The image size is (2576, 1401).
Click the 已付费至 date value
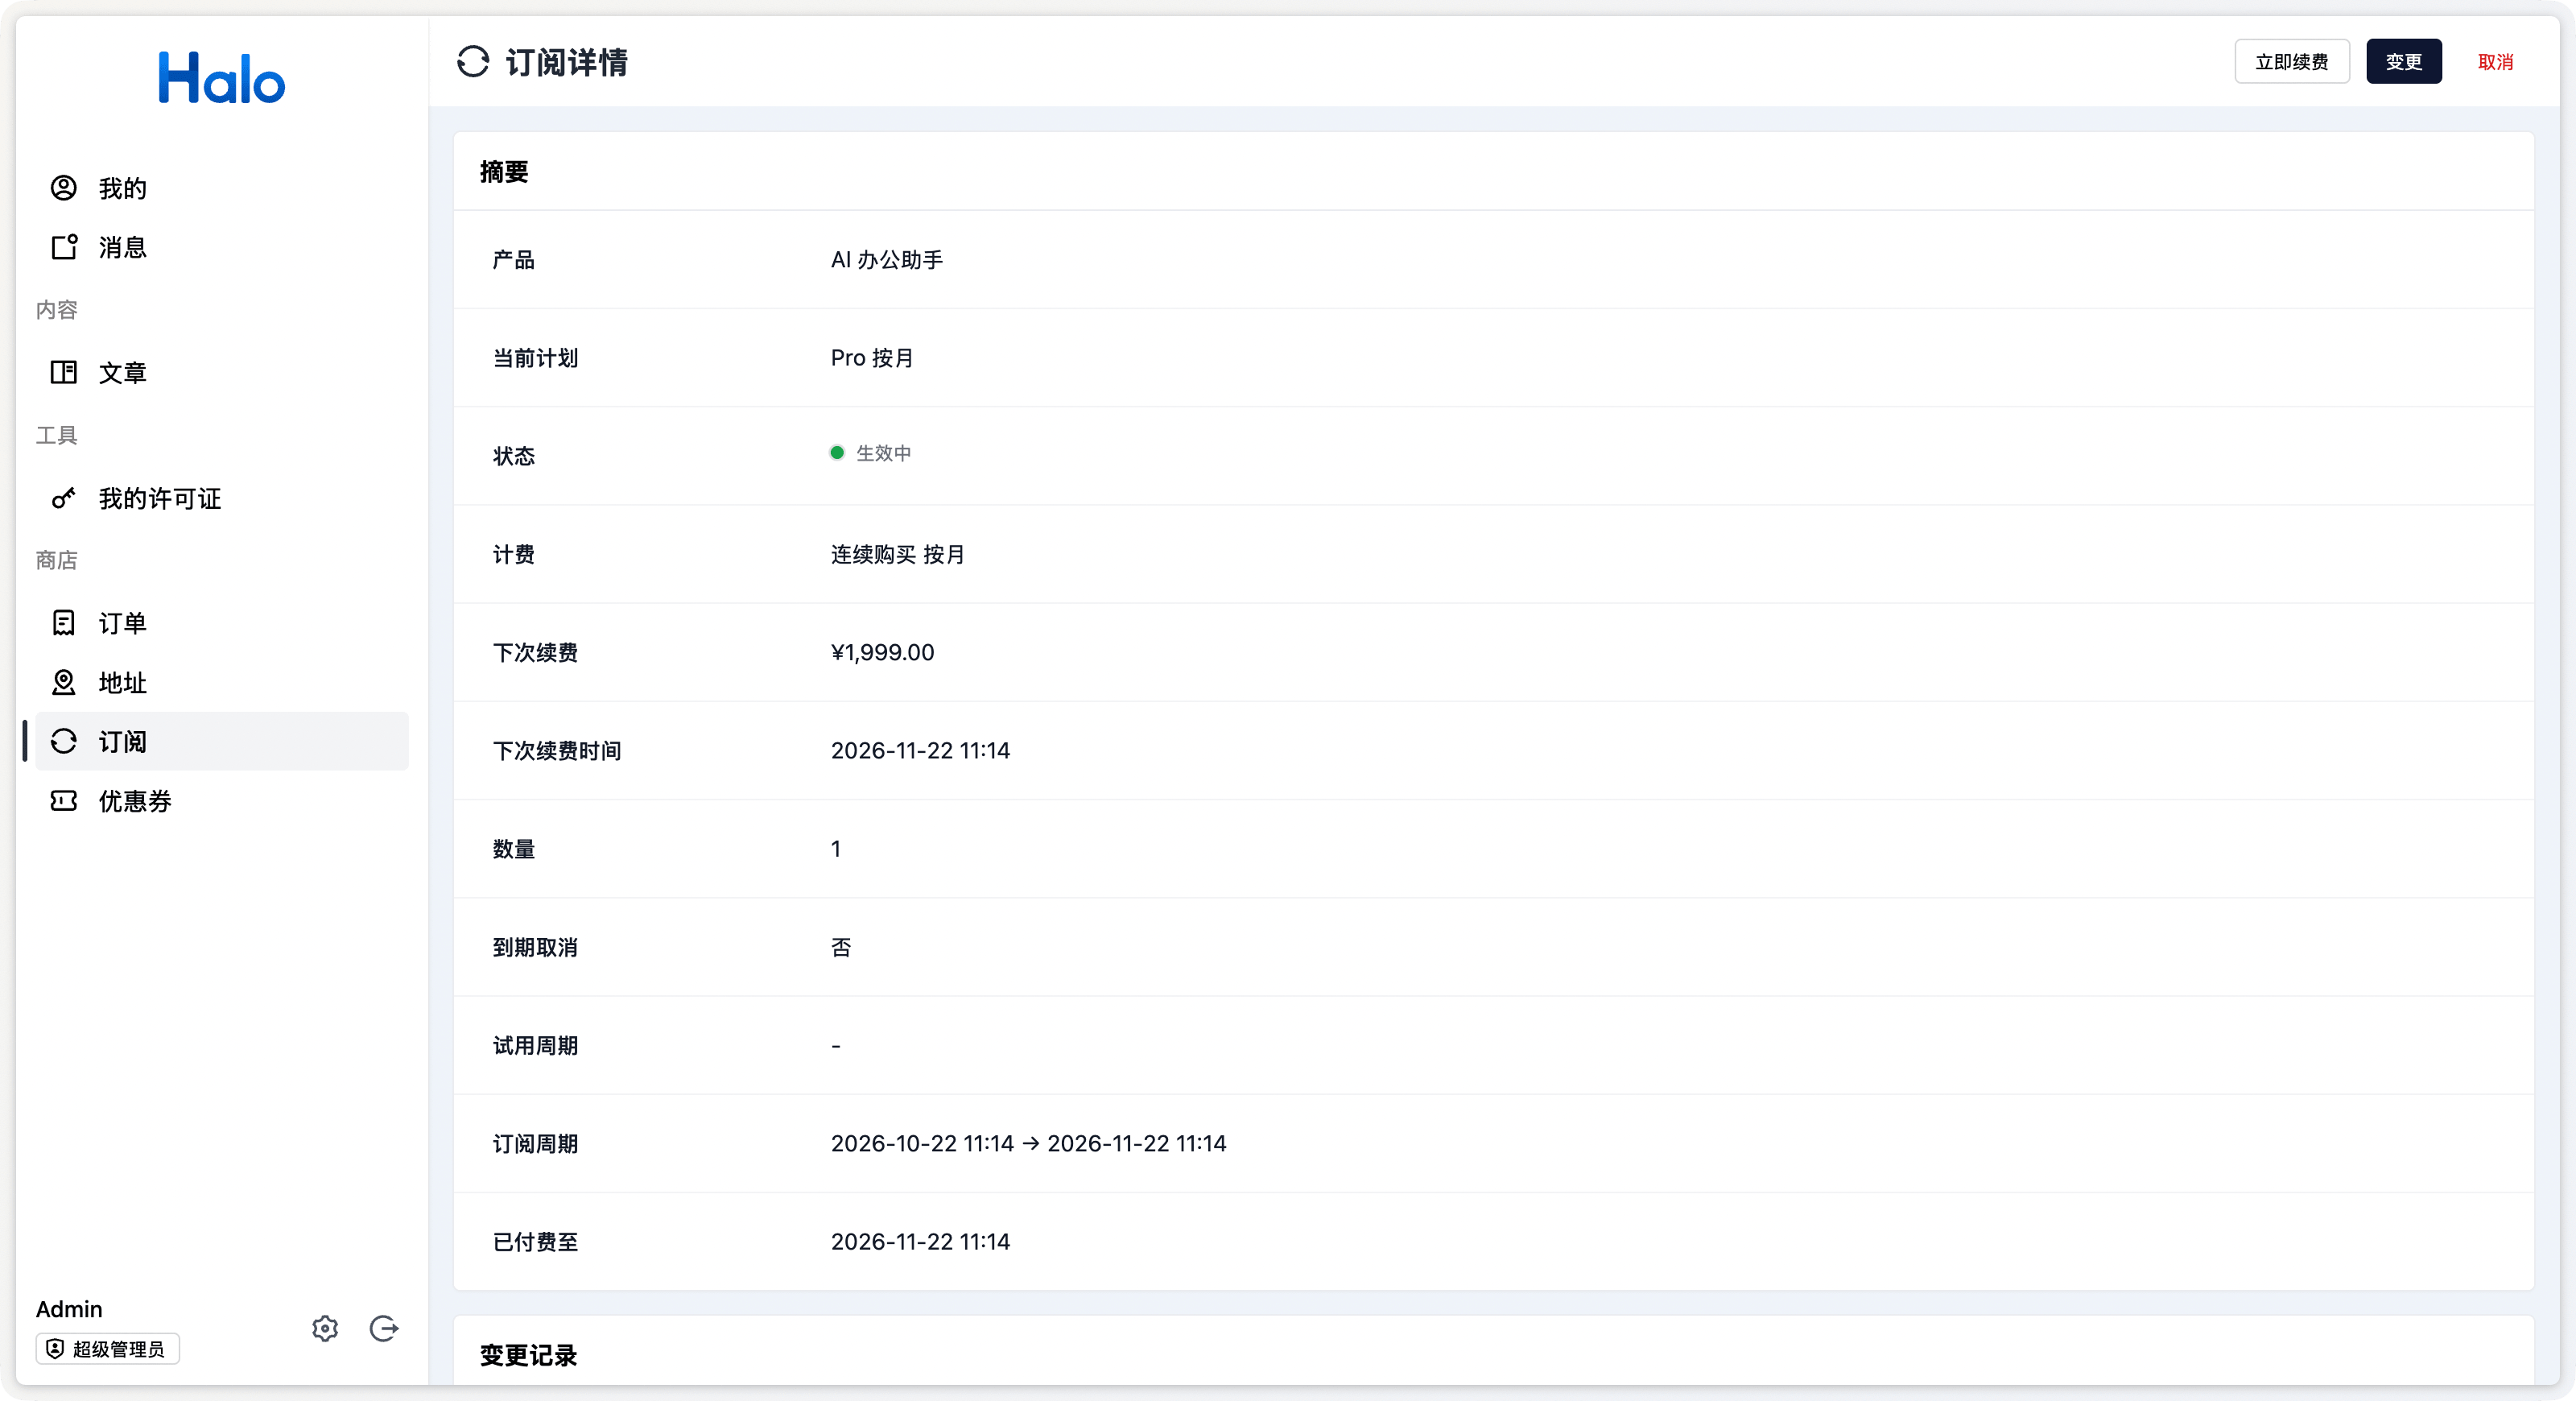921,1241
